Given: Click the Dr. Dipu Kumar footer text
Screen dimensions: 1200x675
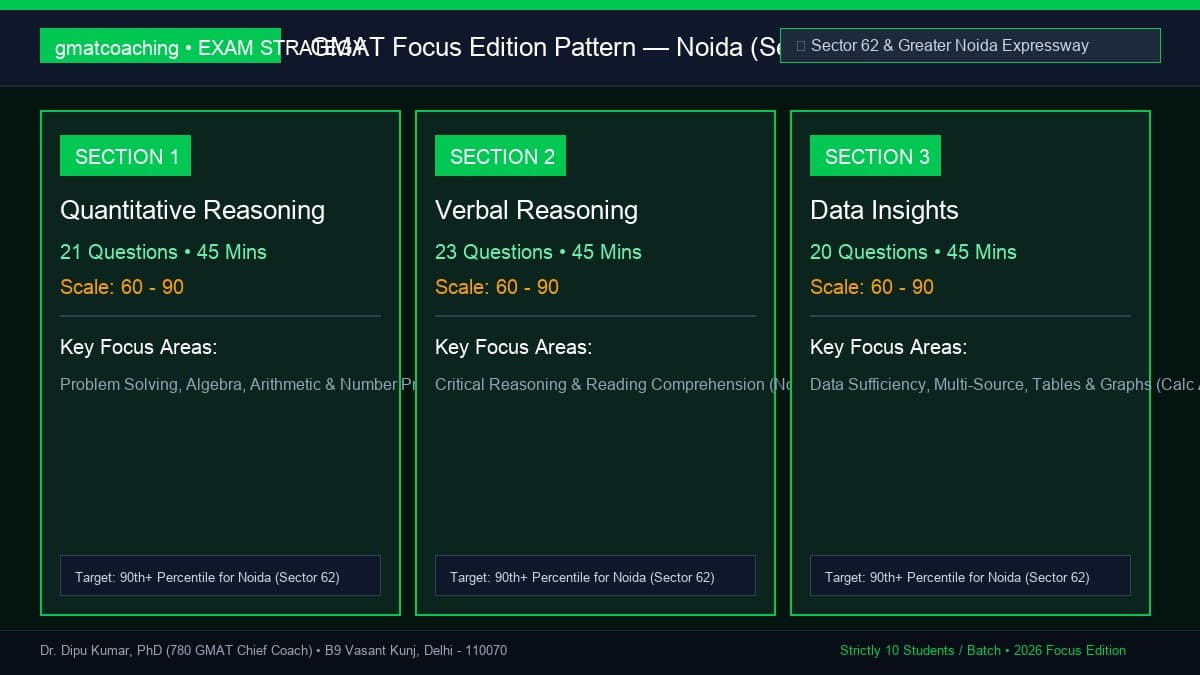Looking at the screenshot, I should [x=273, y=650].
